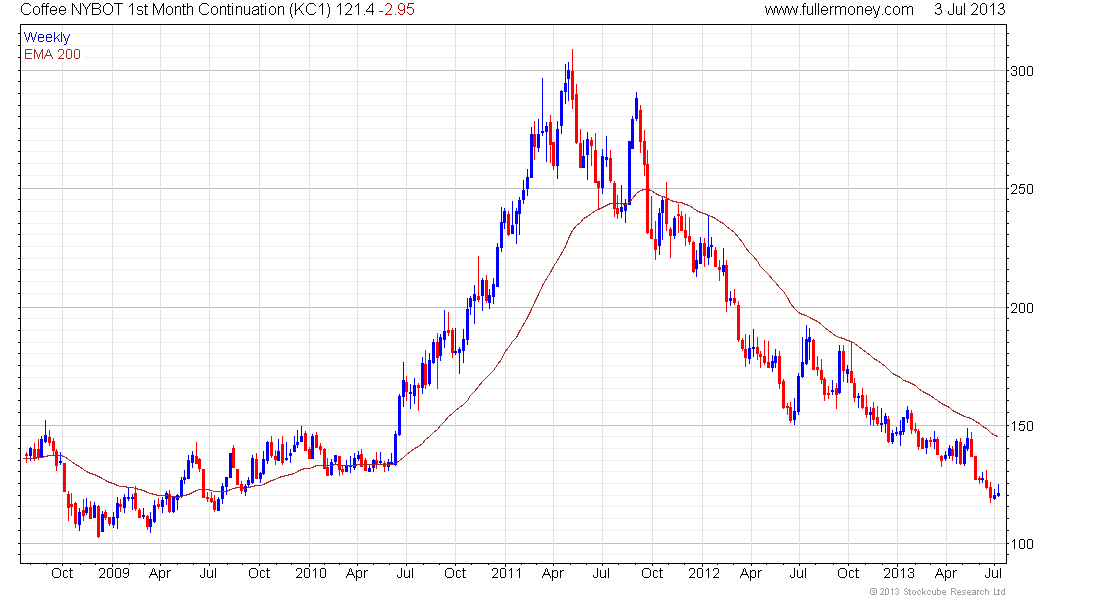Select the 2011 year marker on time axis

pos(507,574)
